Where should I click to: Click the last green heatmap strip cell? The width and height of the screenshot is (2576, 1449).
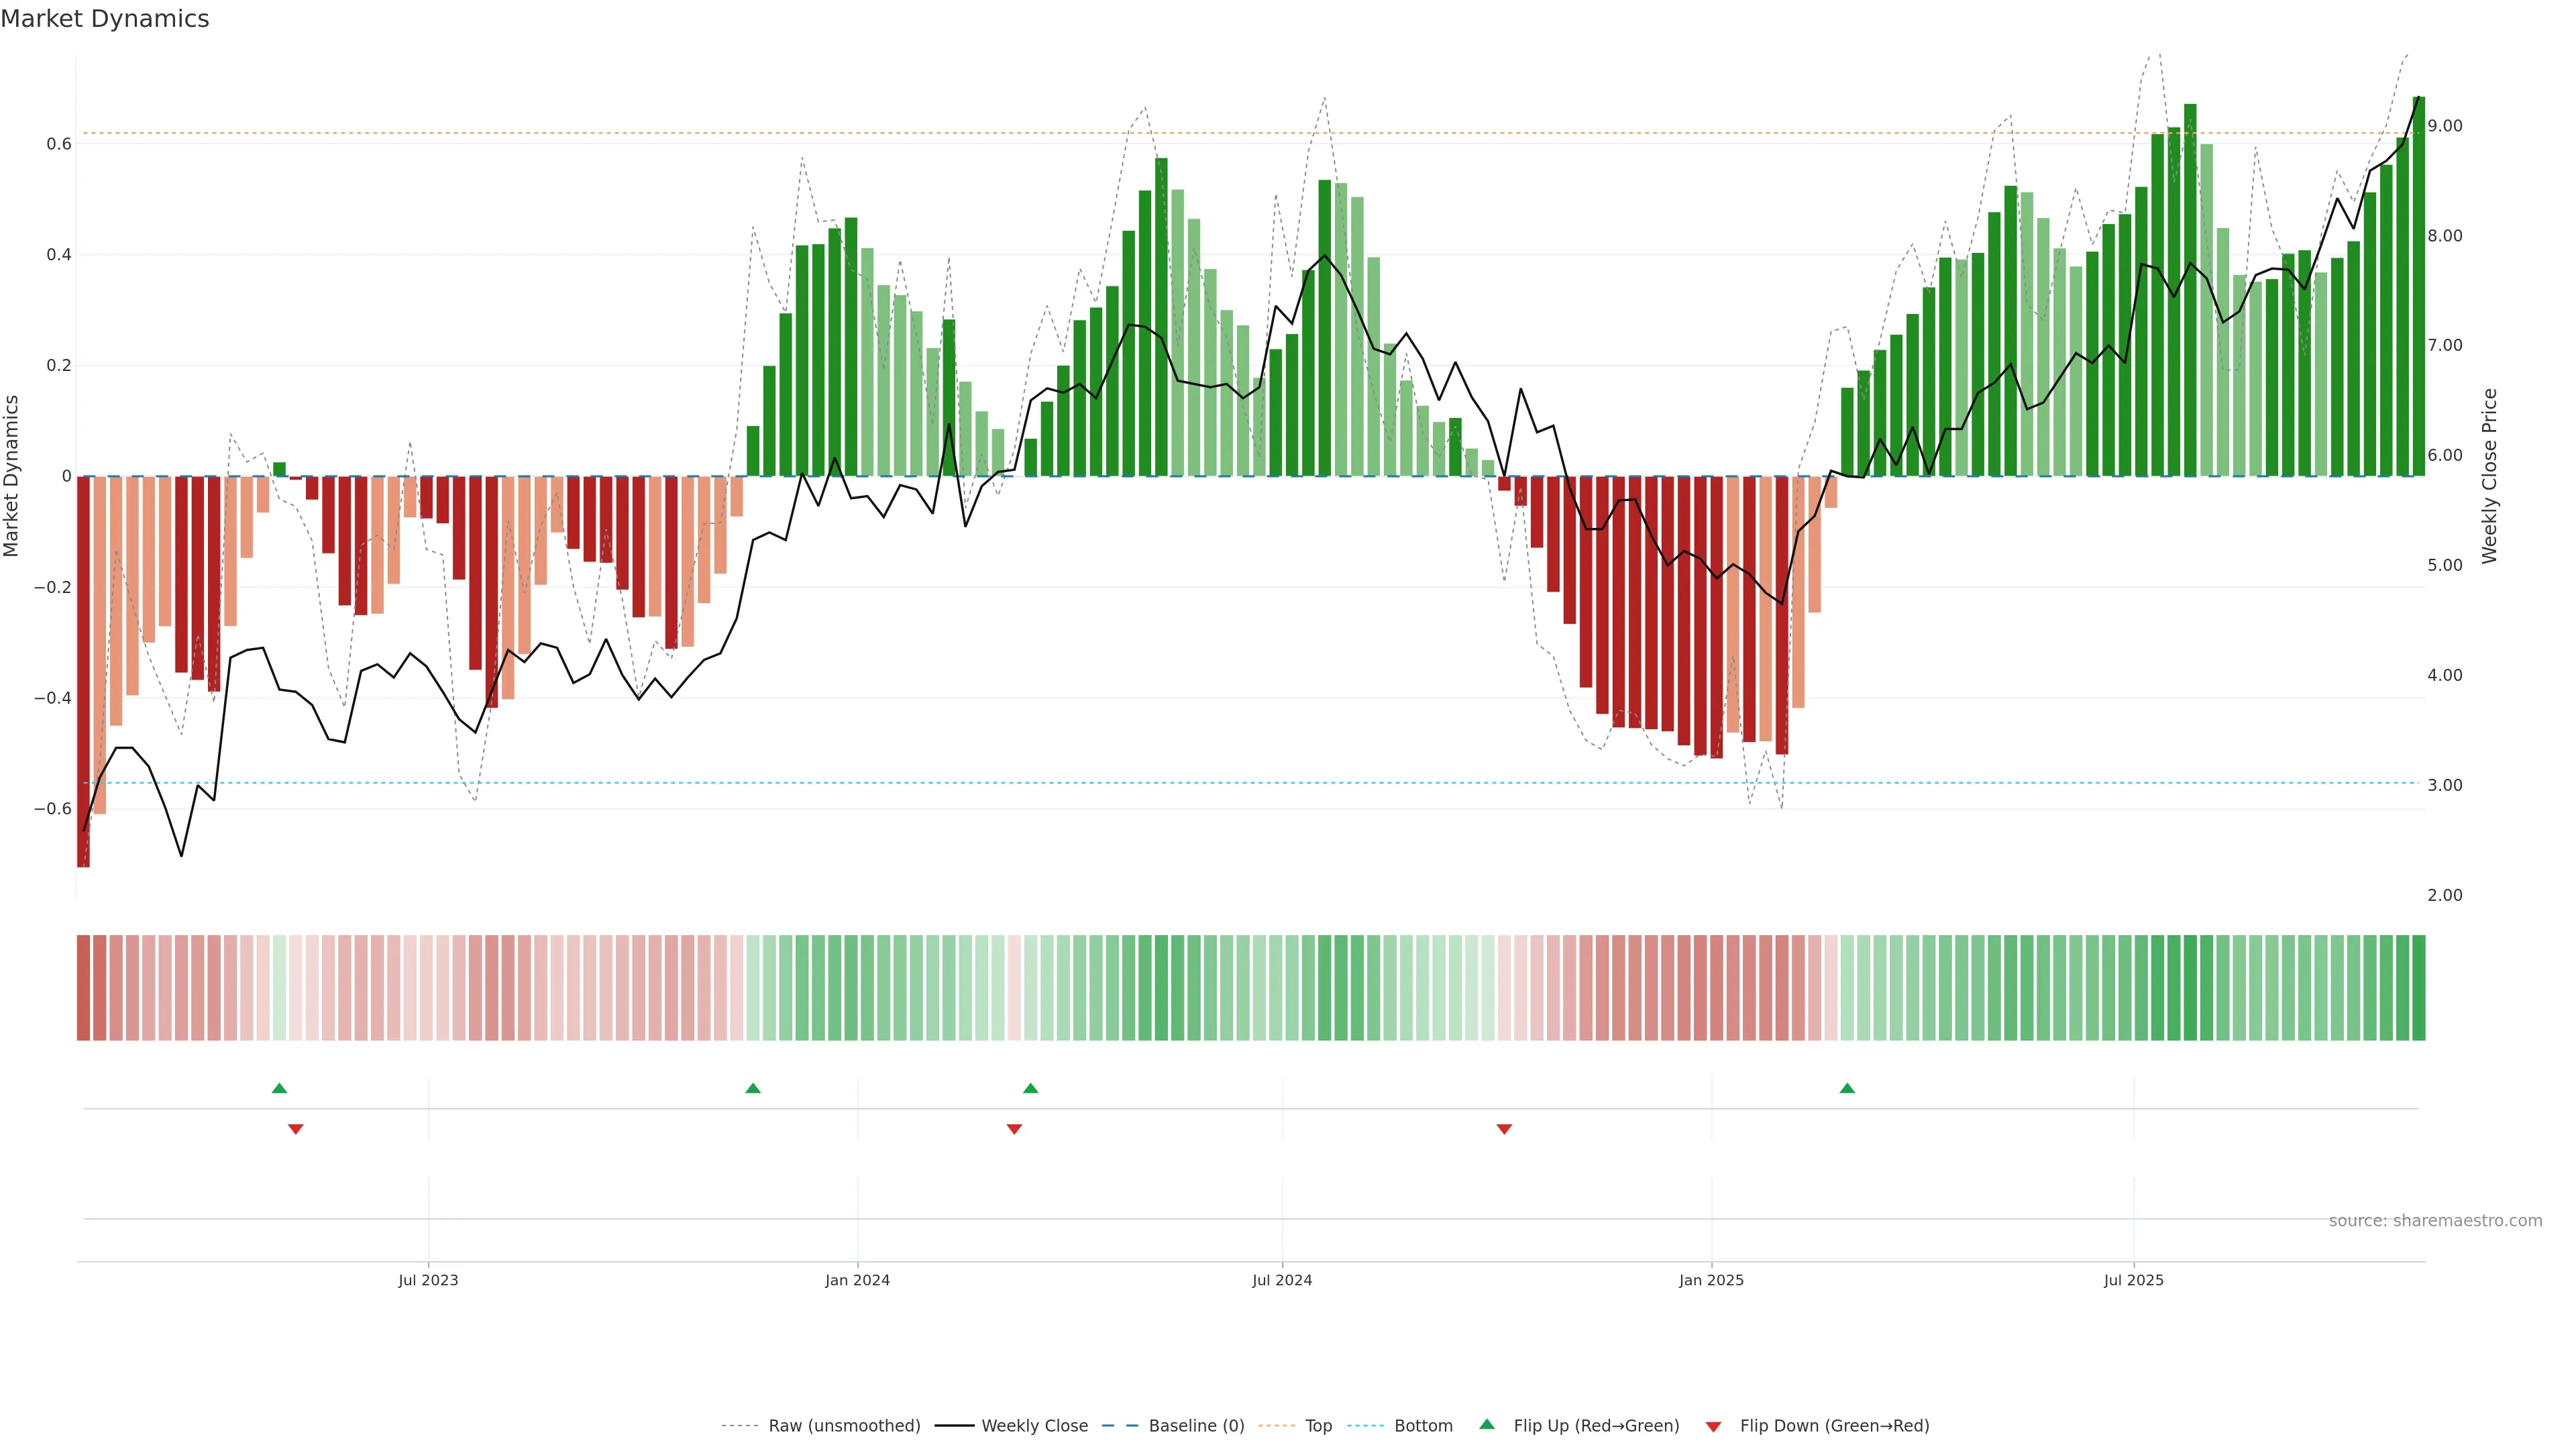2418,987
